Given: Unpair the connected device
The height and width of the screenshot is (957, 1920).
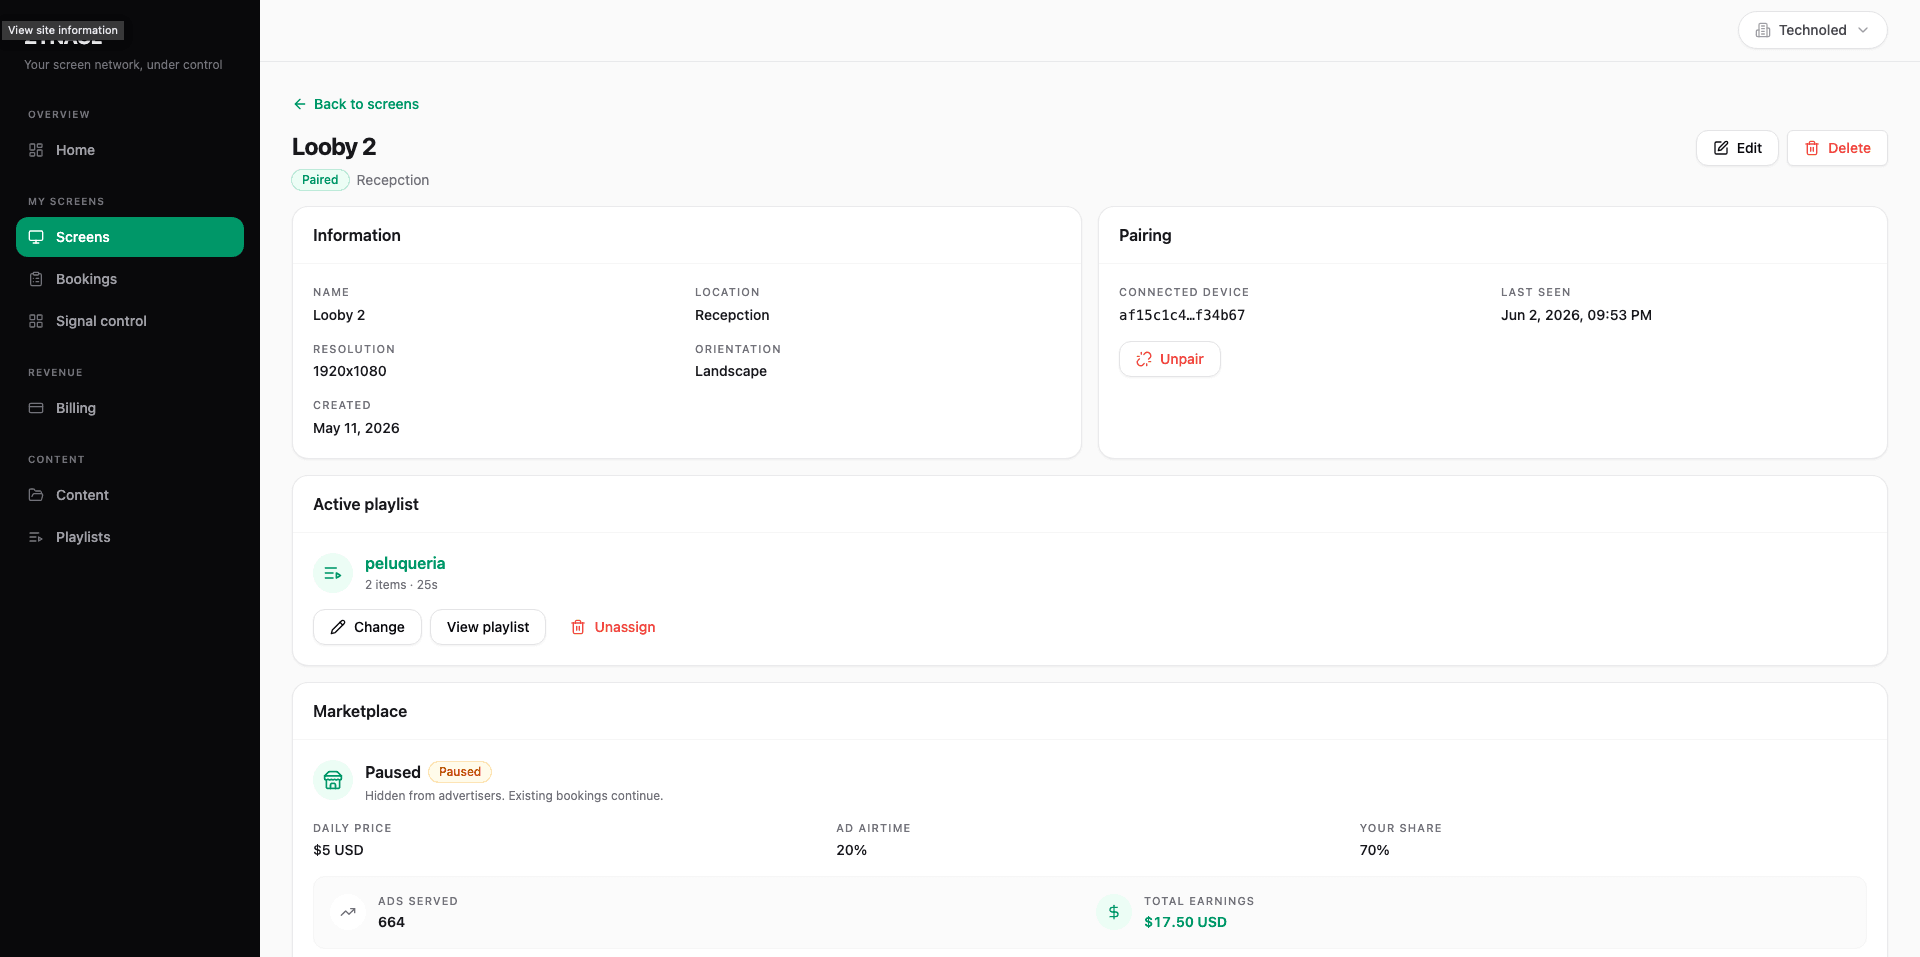Looking at the screenshot, I should [x=1169, y=359].
